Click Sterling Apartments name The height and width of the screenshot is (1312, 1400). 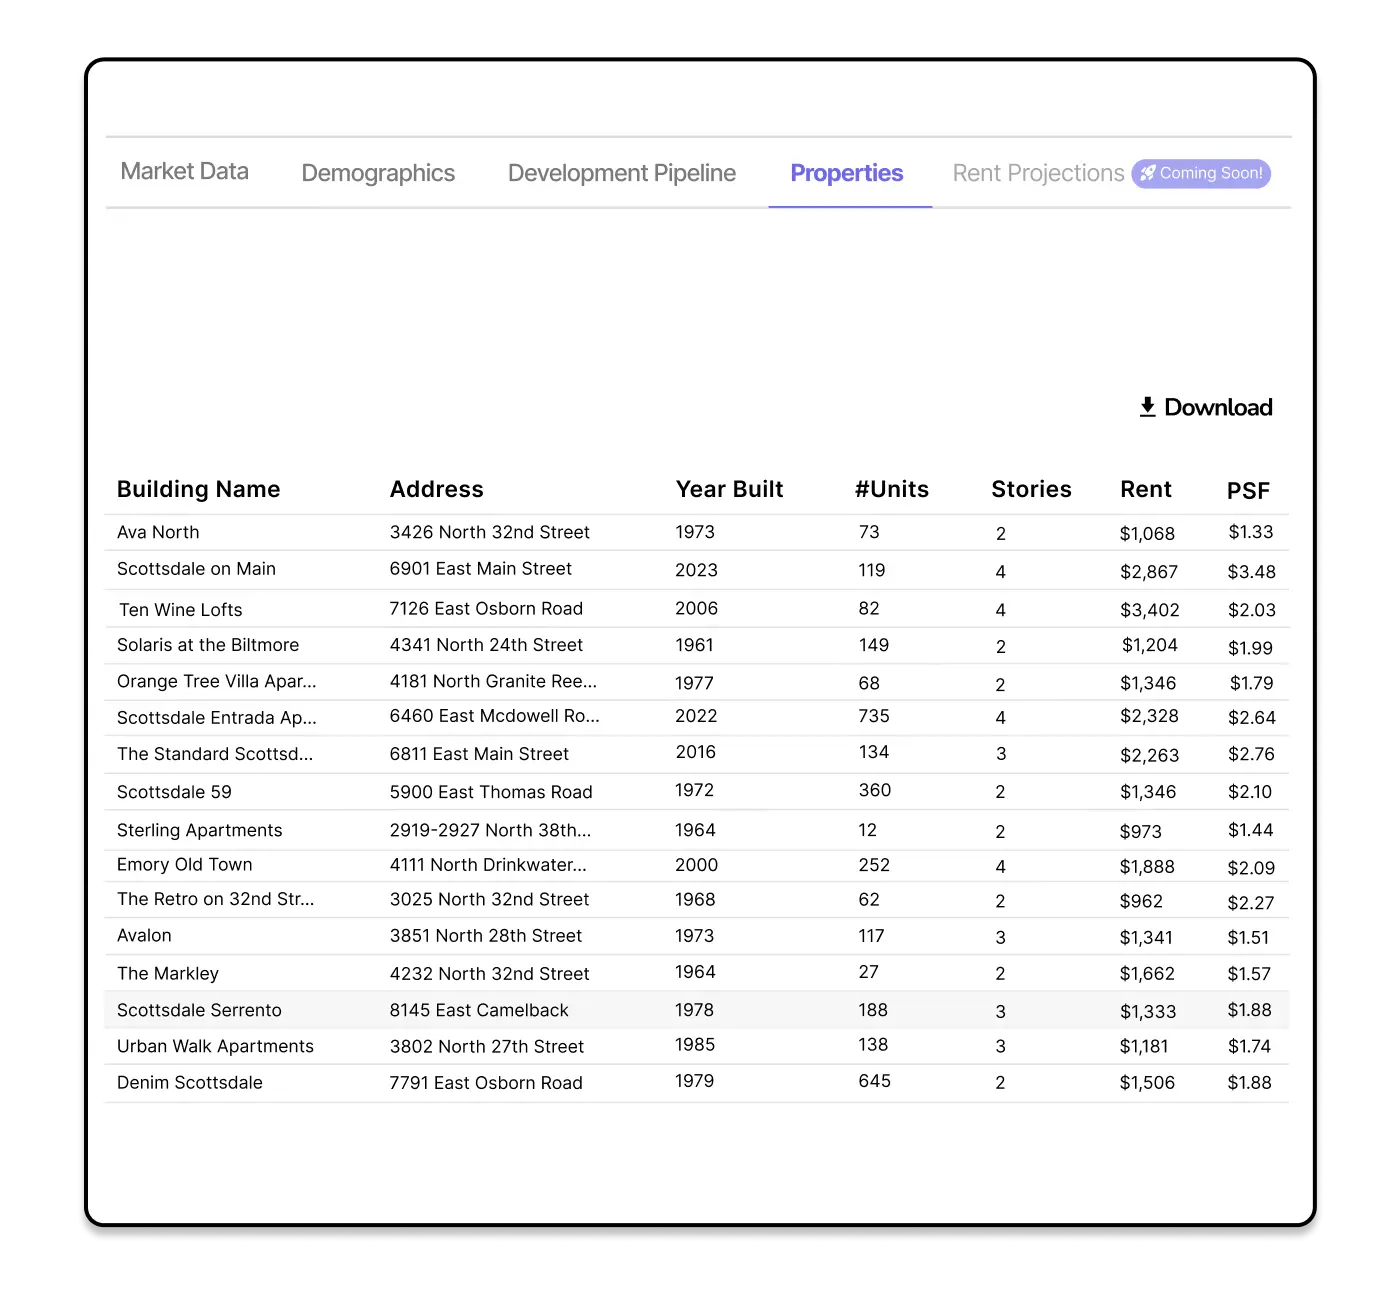point(200,830)
